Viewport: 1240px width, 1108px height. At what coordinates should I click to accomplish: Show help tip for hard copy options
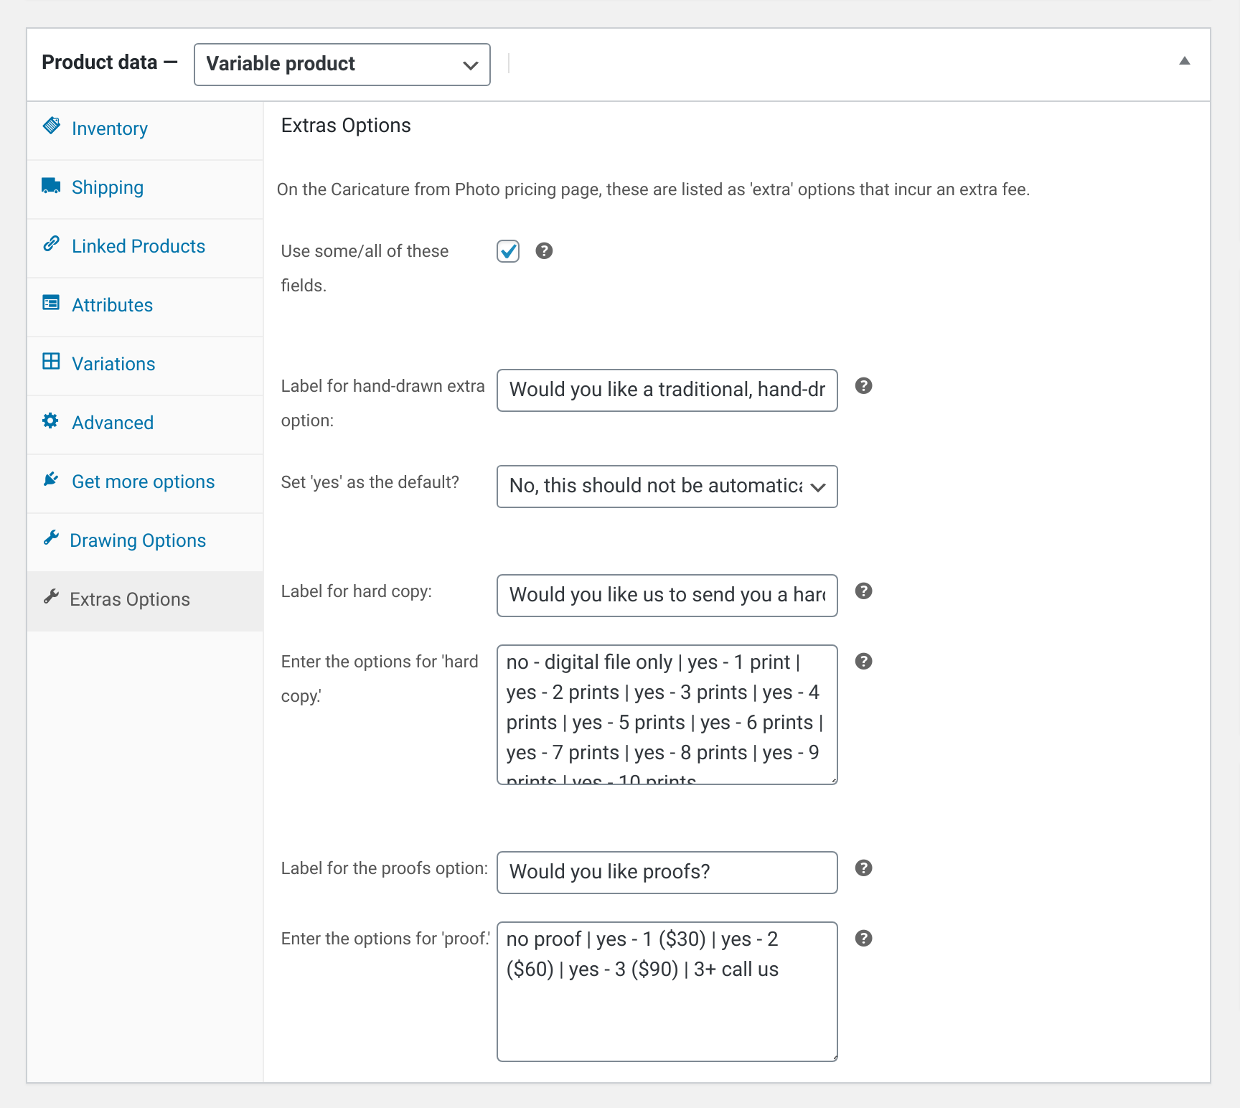click(864, 661)
